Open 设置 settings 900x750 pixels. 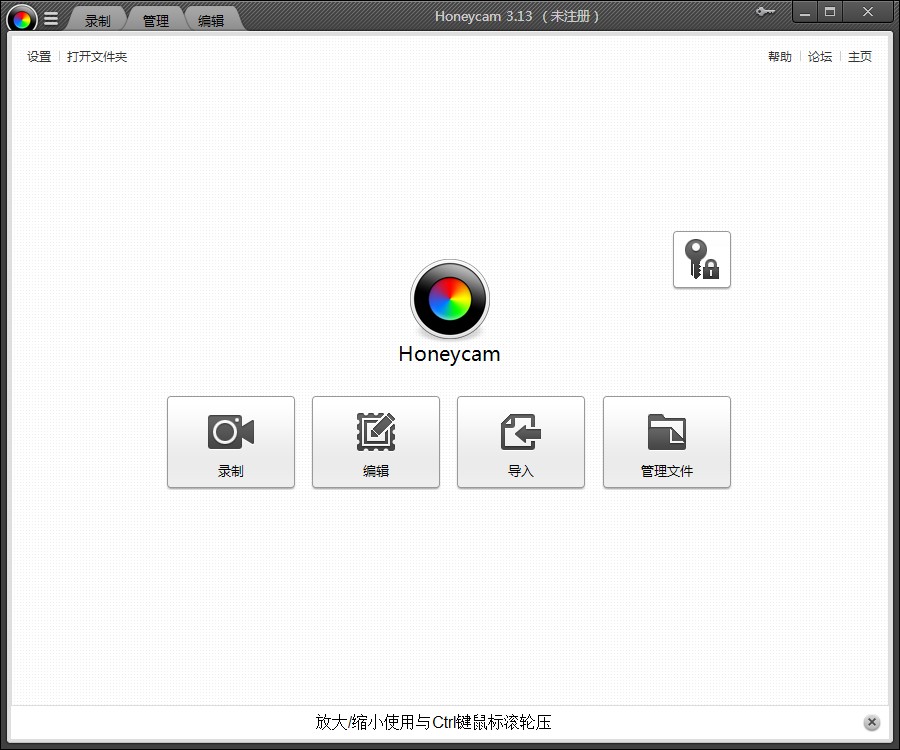[x=37, y=57]
